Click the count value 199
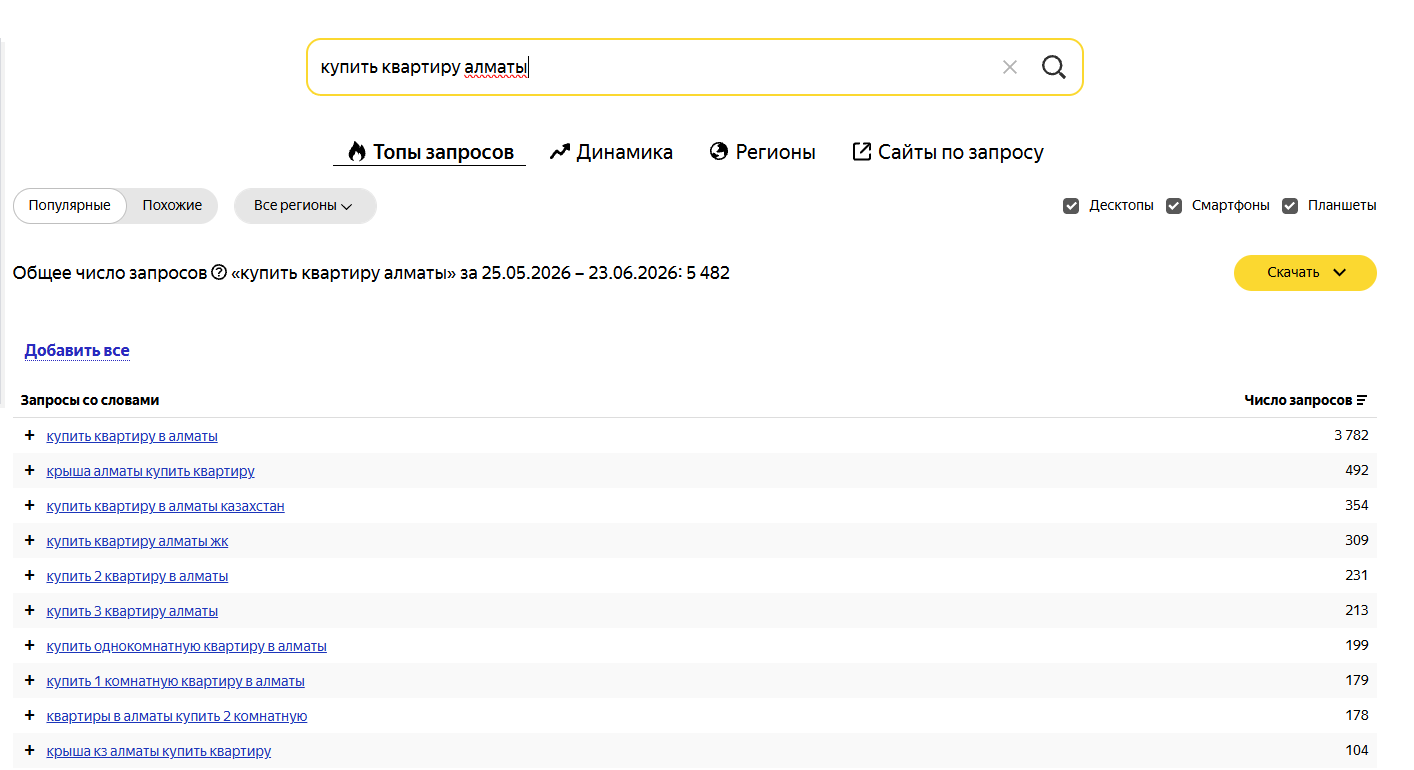The height and width of the screenshot is (770, 1414). [x=1357, y=645]
